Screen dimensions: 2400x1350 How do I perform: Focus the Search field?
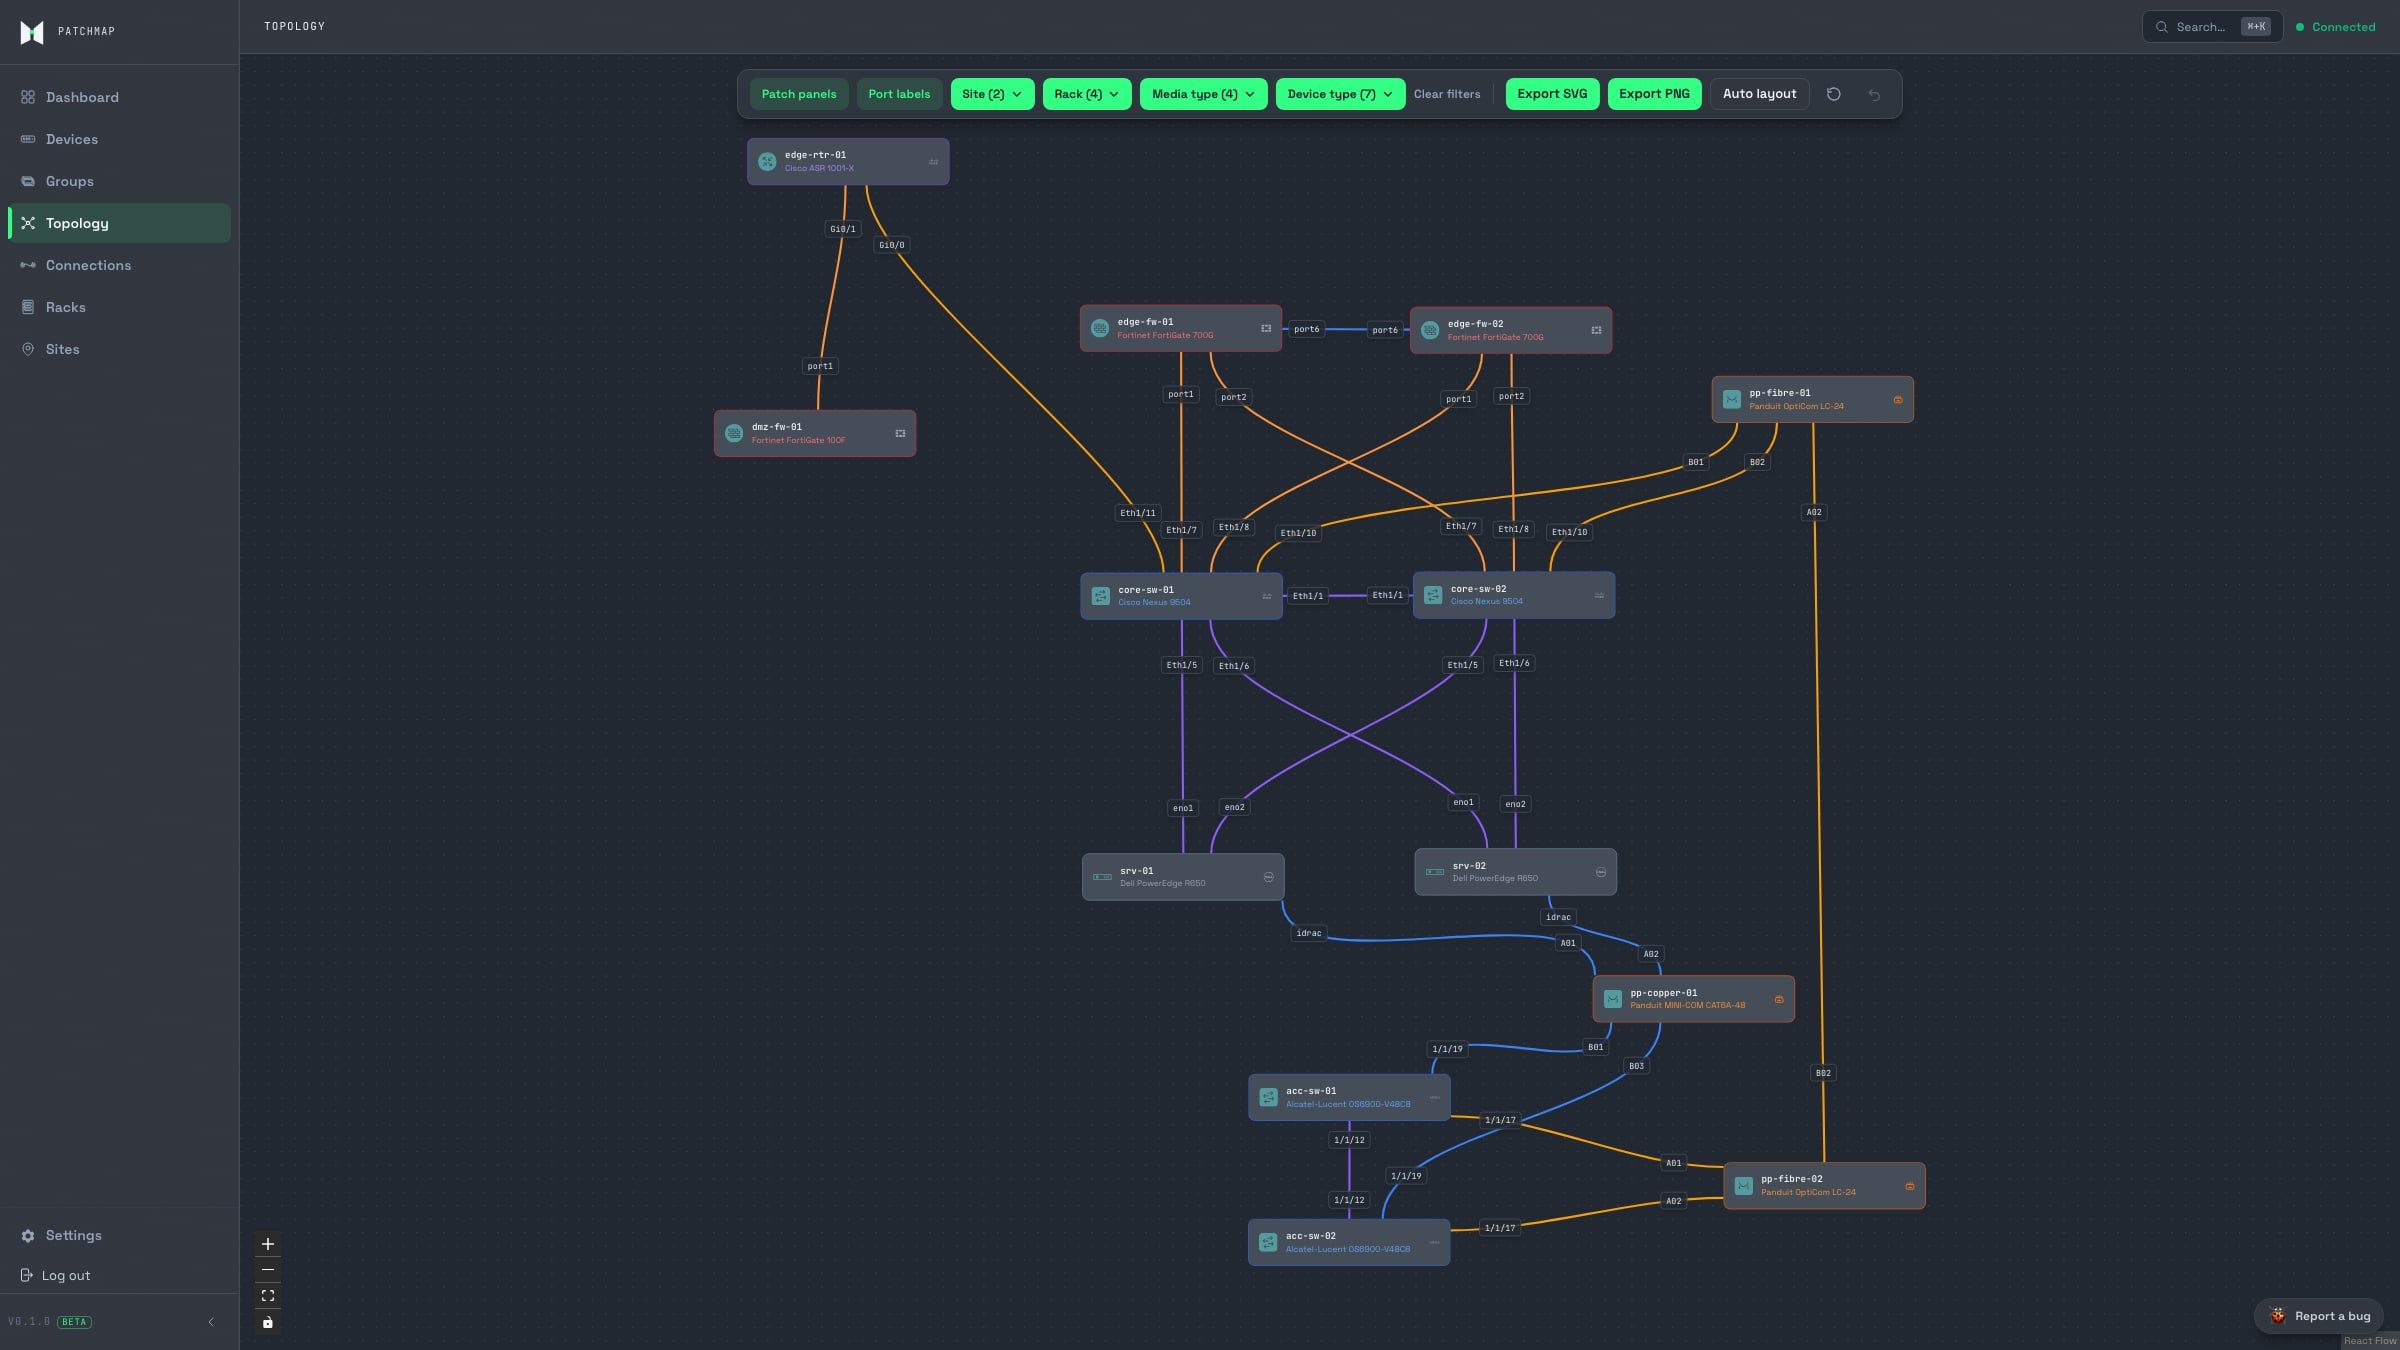point(2212,27)
